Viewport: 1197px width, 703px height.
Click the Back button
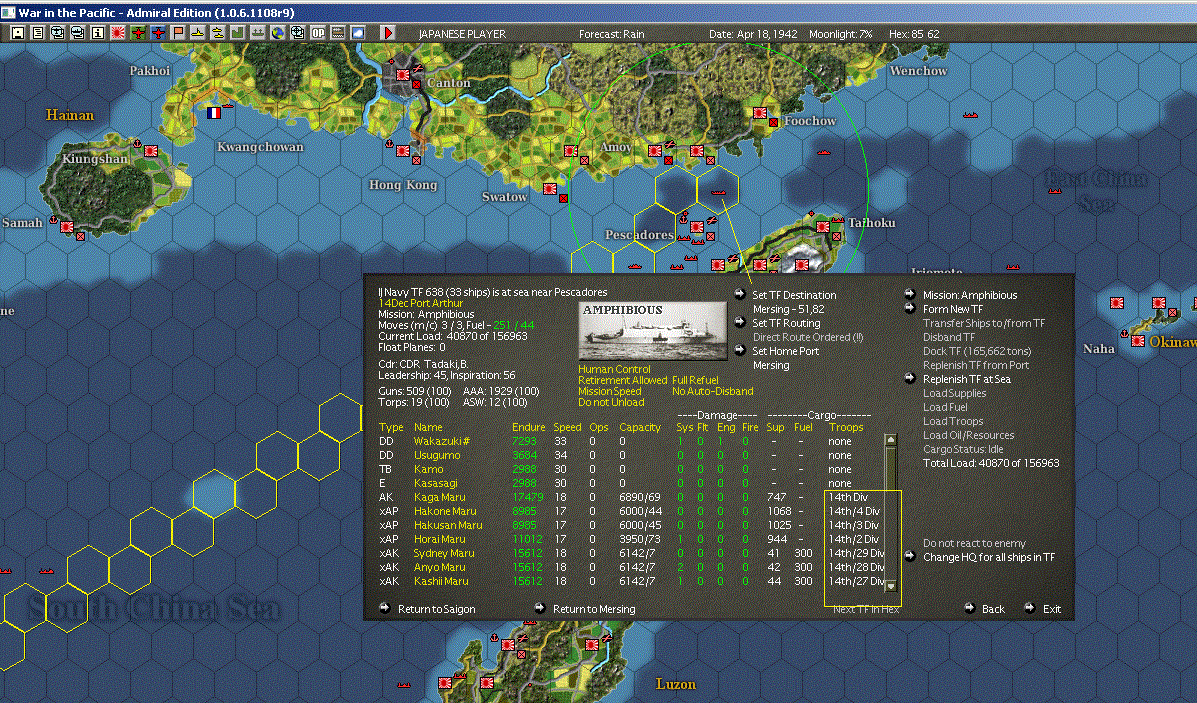pos(992,609)
